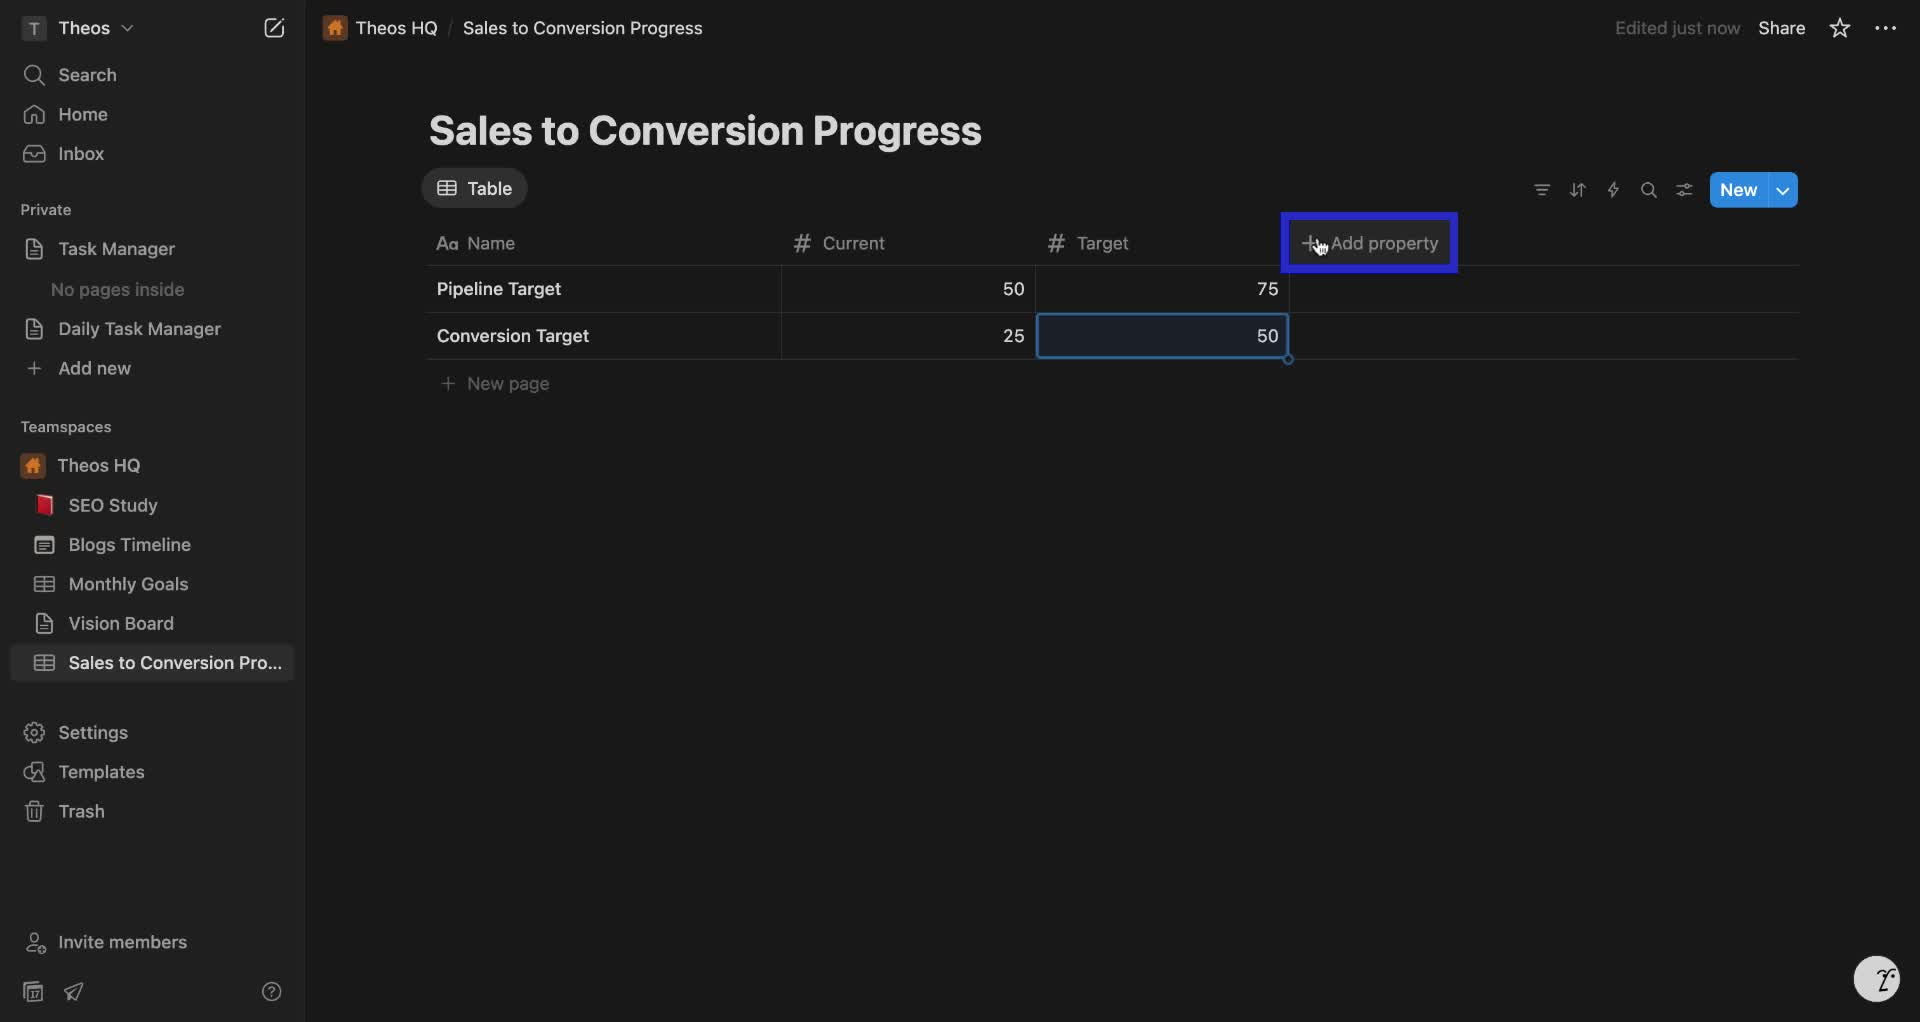Click Share at the top right
Viewport: 1920px width, 1022px height.
[1782, 28]
